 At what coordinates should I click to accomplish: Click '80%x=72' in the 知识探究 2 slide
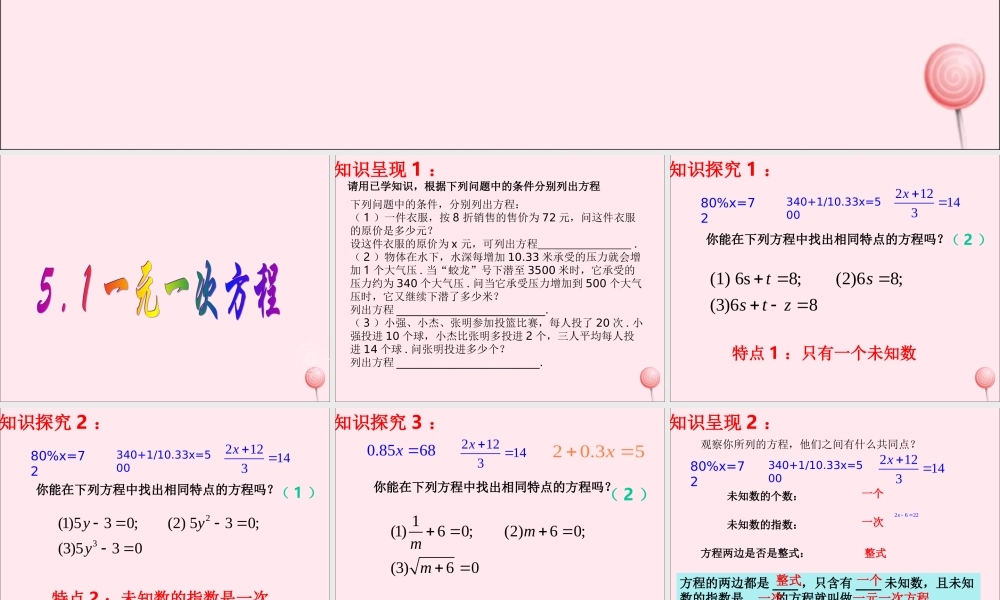pos(58,463)
